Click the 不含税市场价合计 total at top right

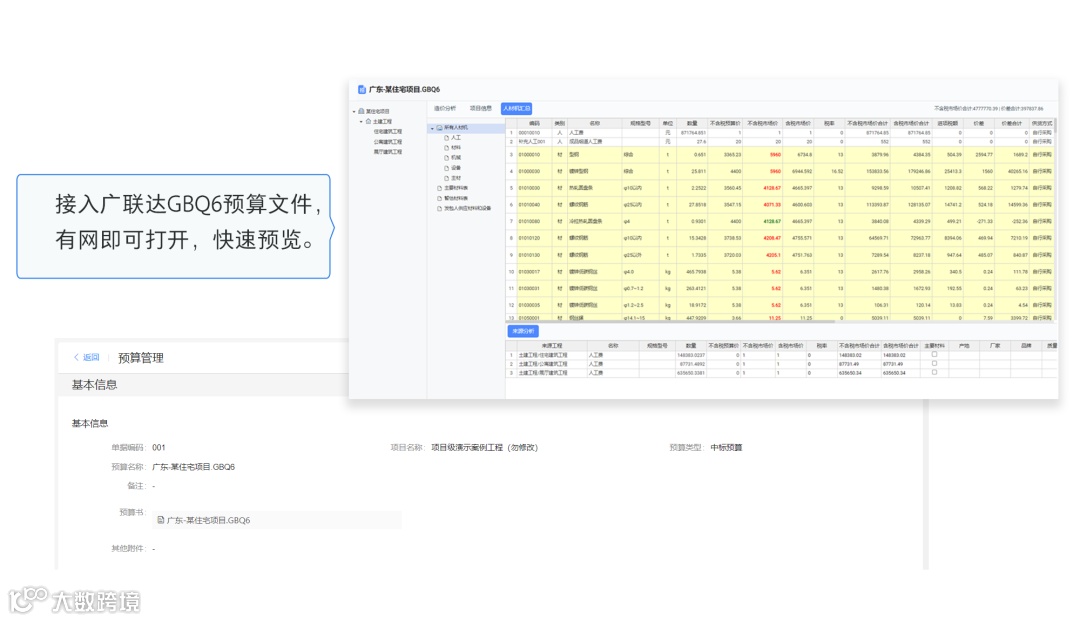[x=966, y=109]
